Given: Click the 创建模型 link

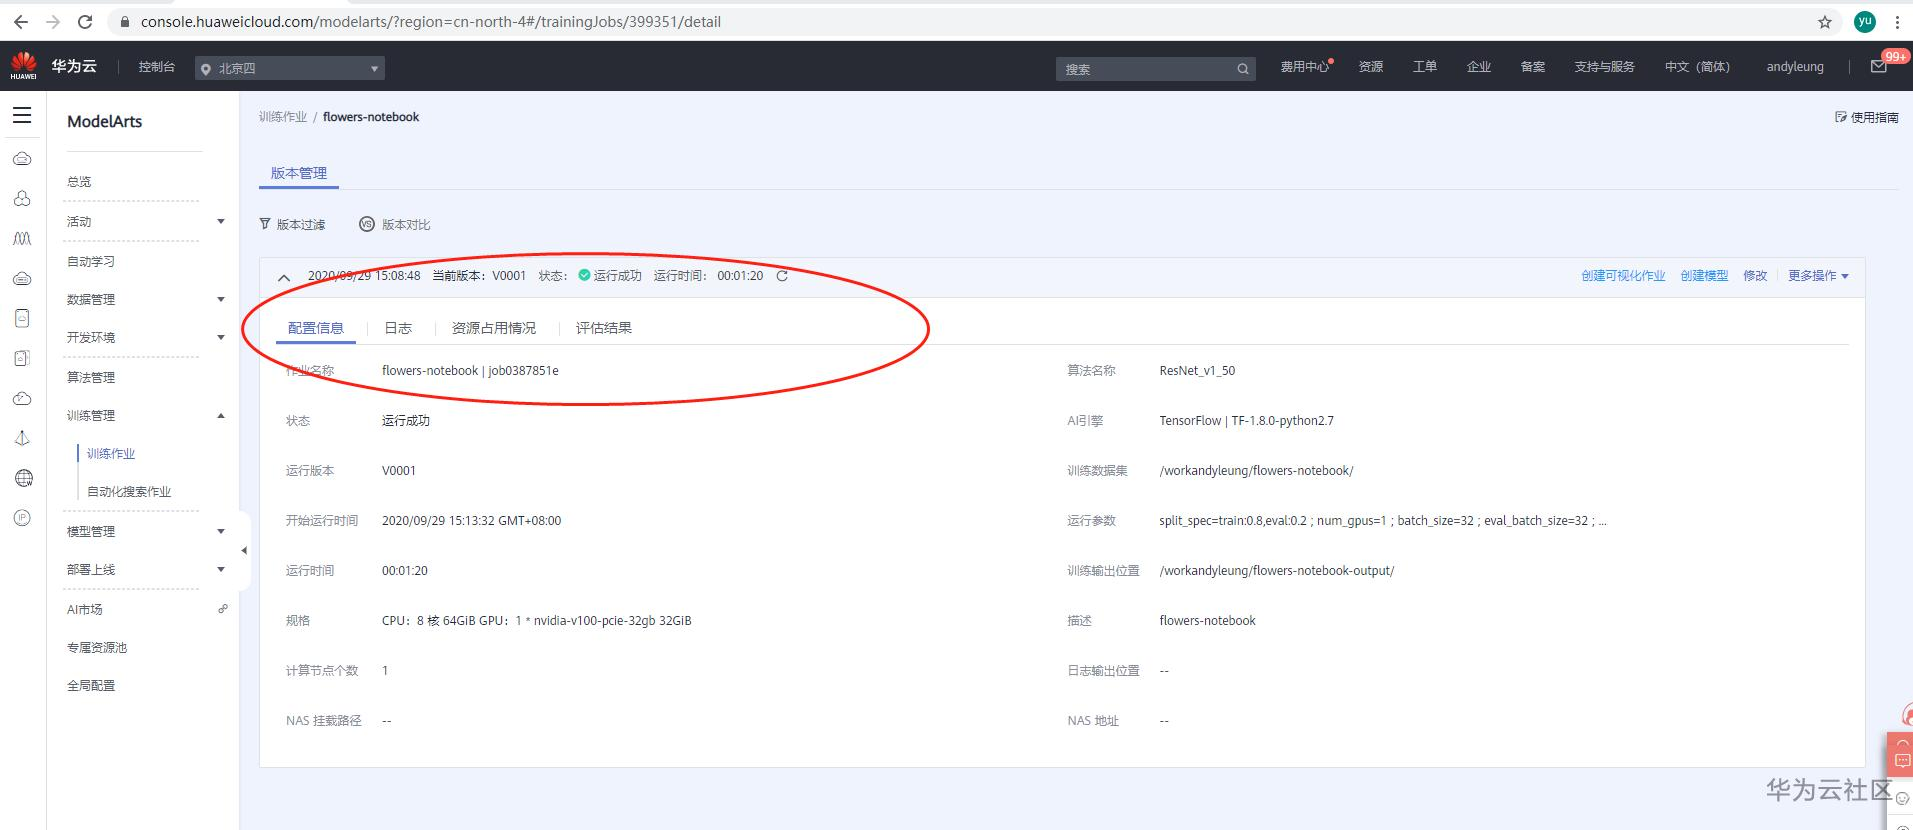Looking at the screenshot, I should point(1704,276).
